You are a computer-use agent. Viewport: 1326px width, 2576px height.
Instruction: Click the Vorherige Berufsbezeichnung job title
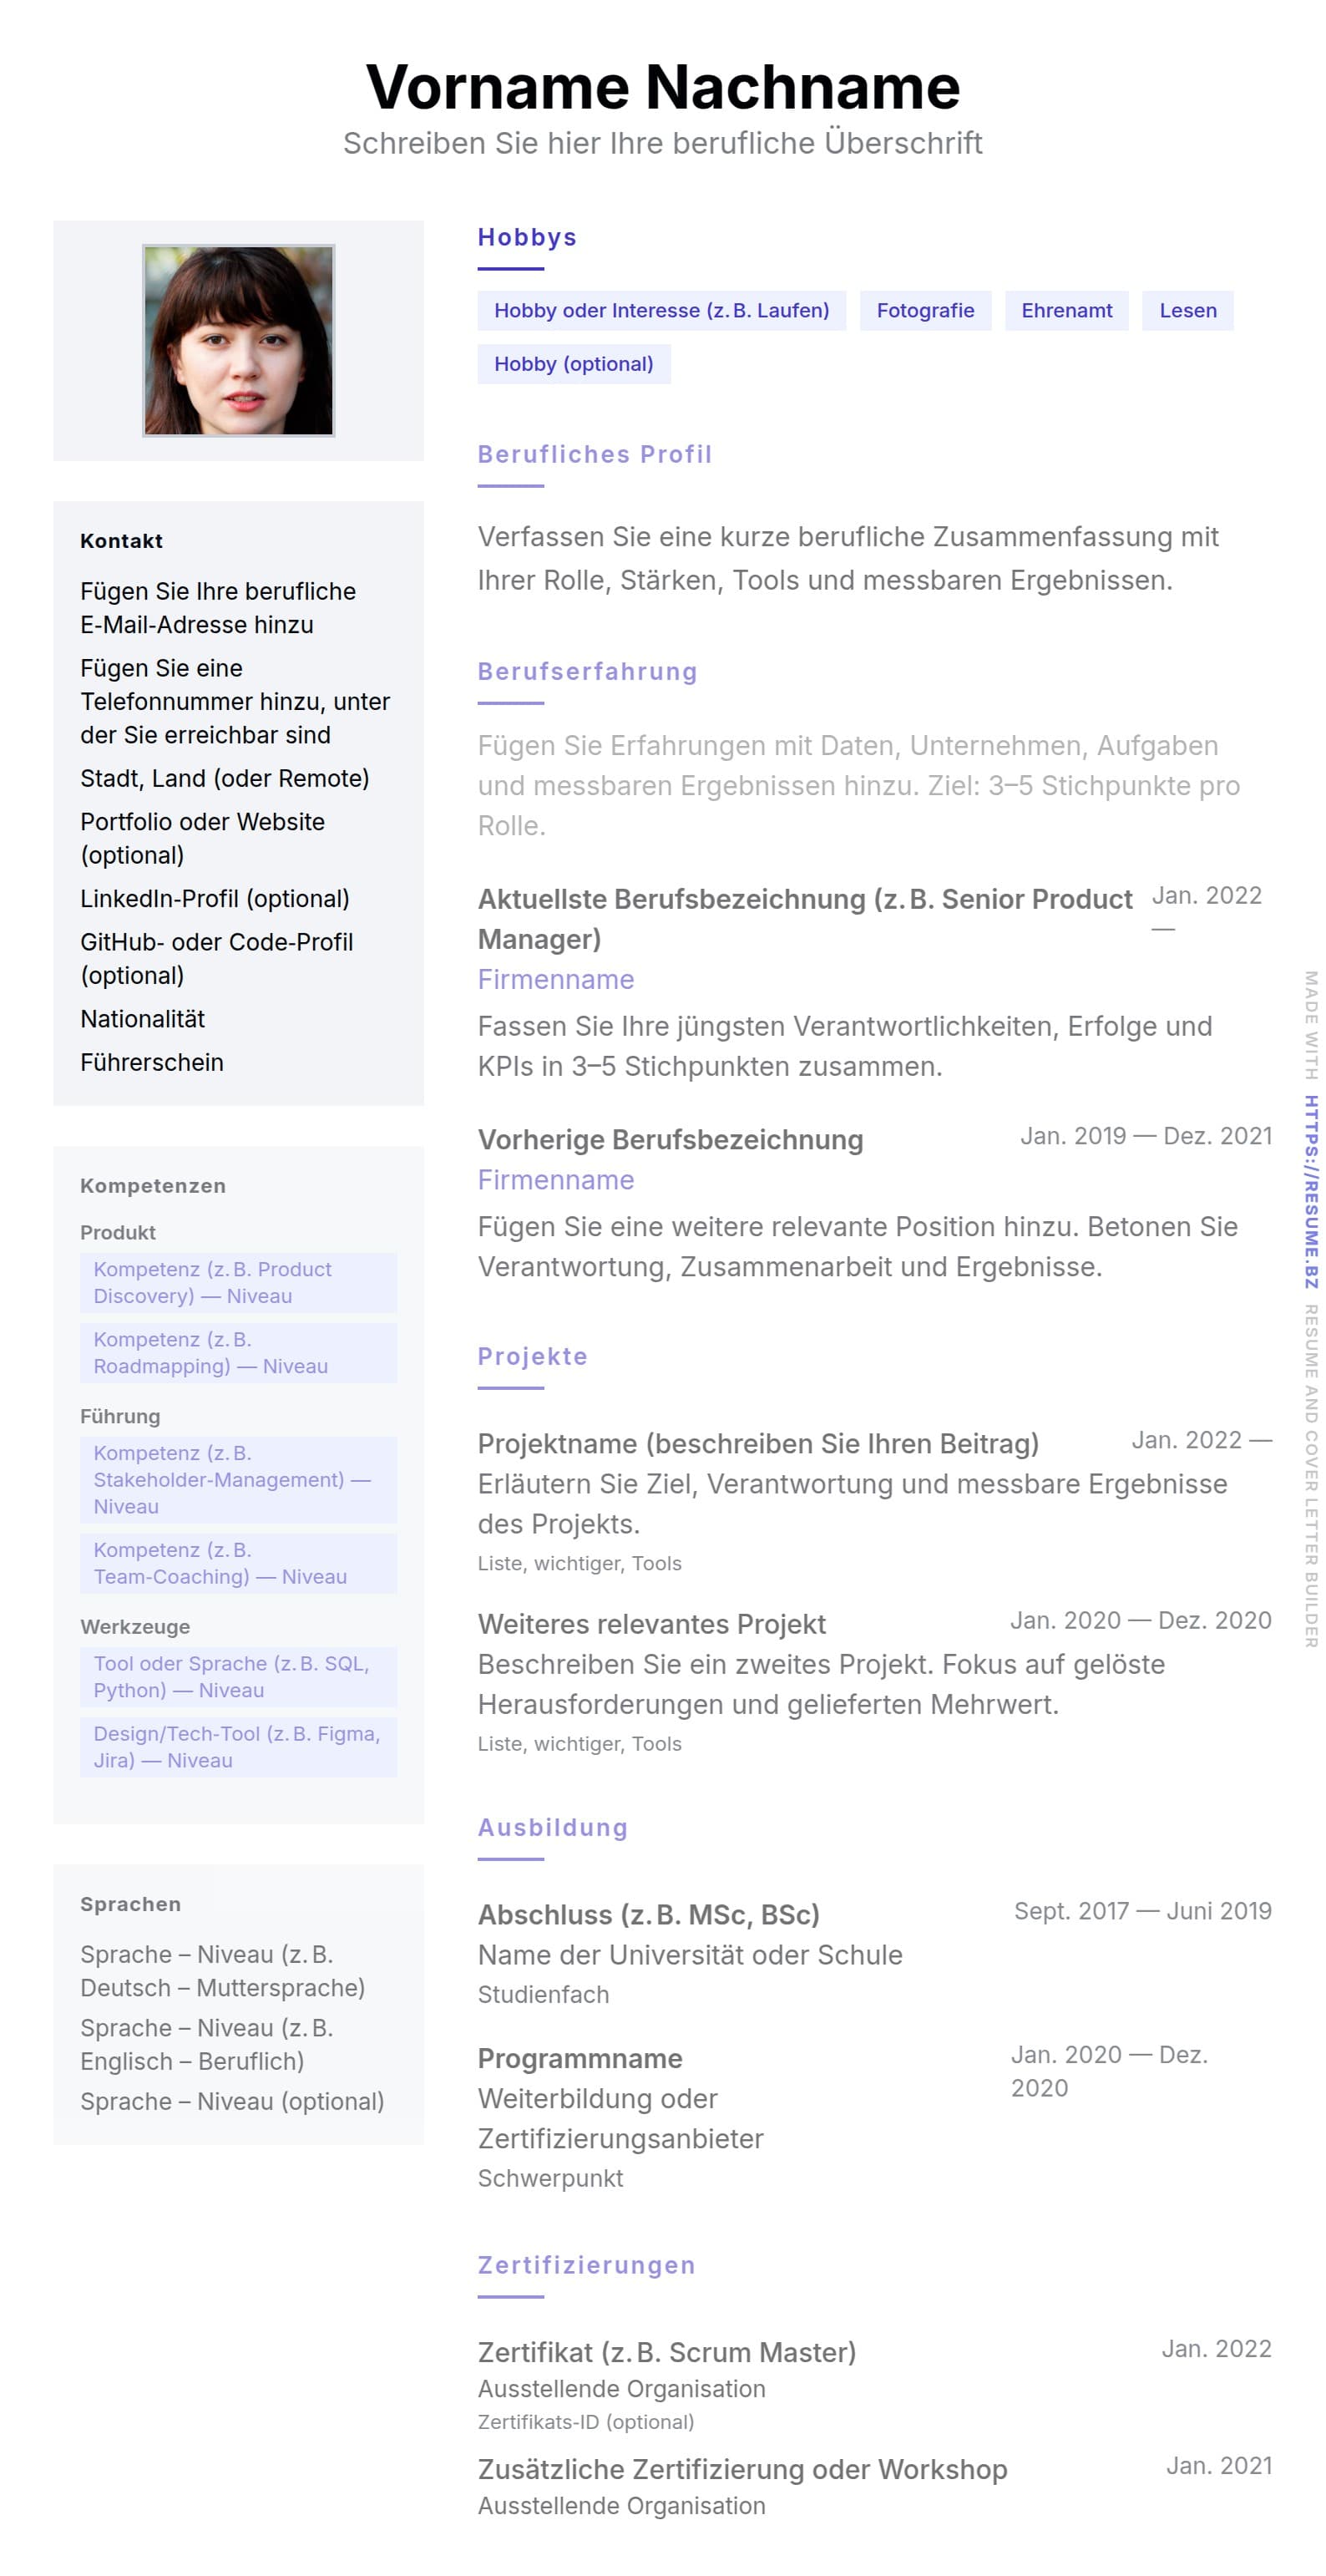click(670, 1140)
